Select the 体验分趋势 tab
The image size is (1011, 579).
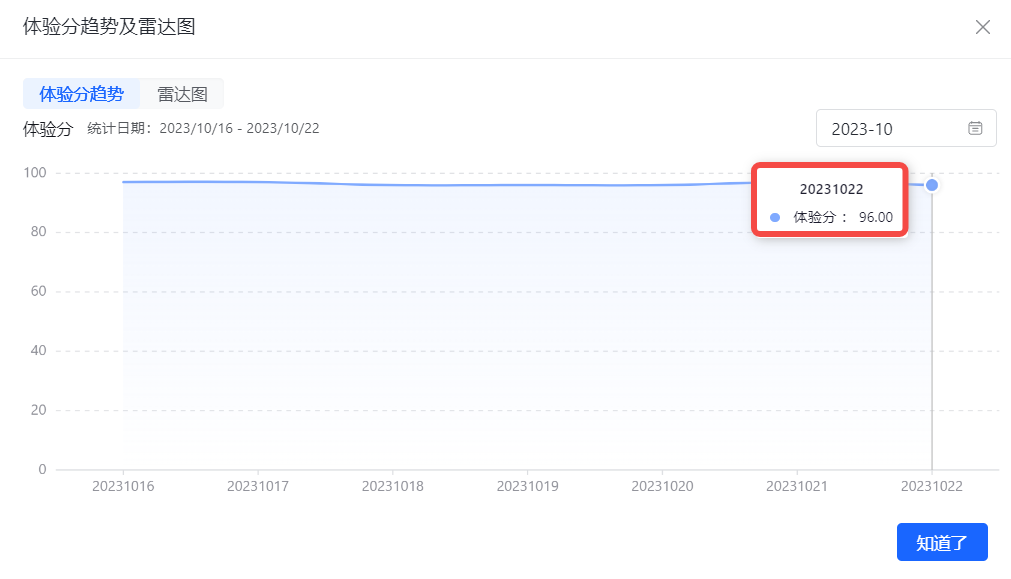click(82, 94)
